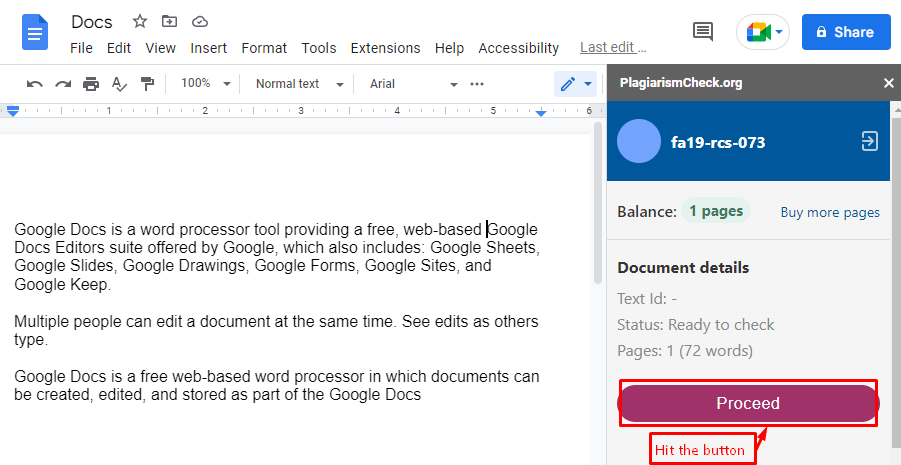
Task: Open the Google Docs home icon
Action: pos(35,32)
